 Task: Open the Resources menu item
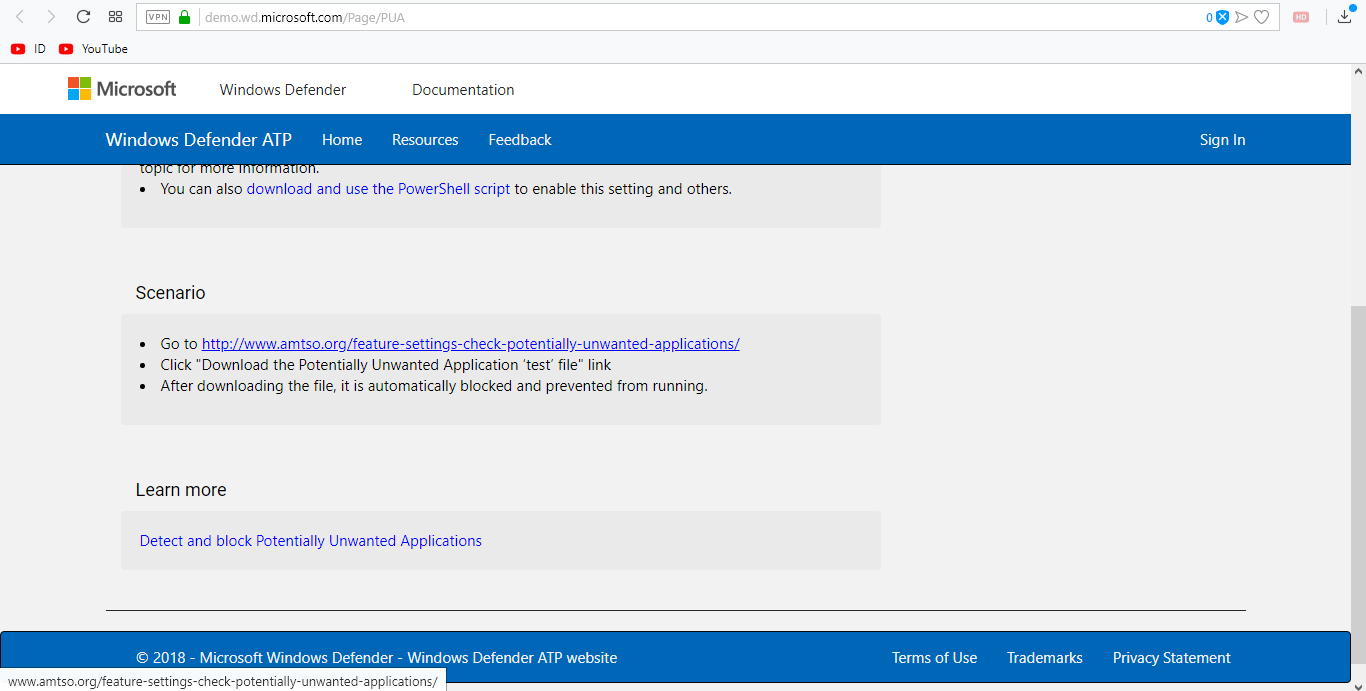pos(424,139)
